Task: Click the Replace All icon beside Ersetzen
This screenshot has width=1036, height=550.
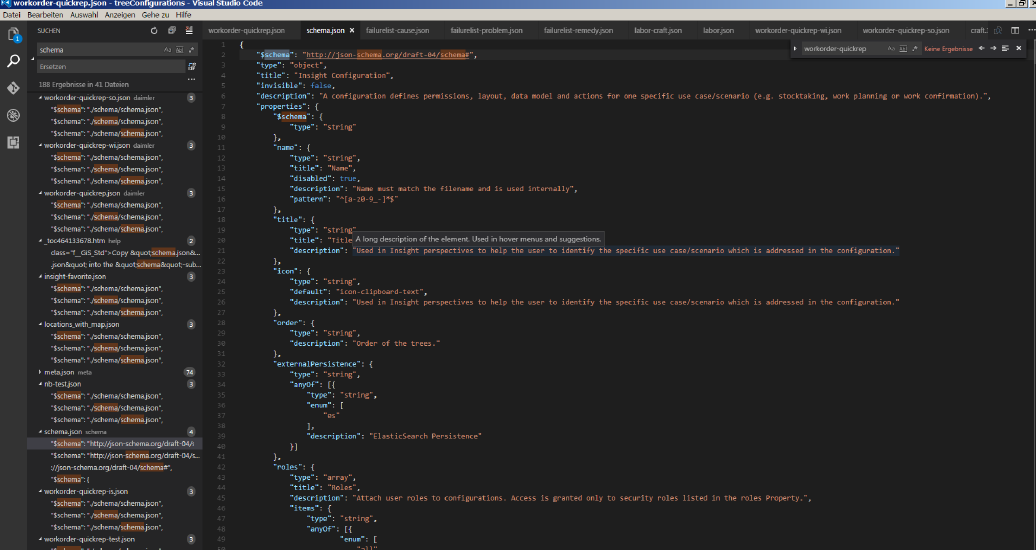Action: pos(191,67)
